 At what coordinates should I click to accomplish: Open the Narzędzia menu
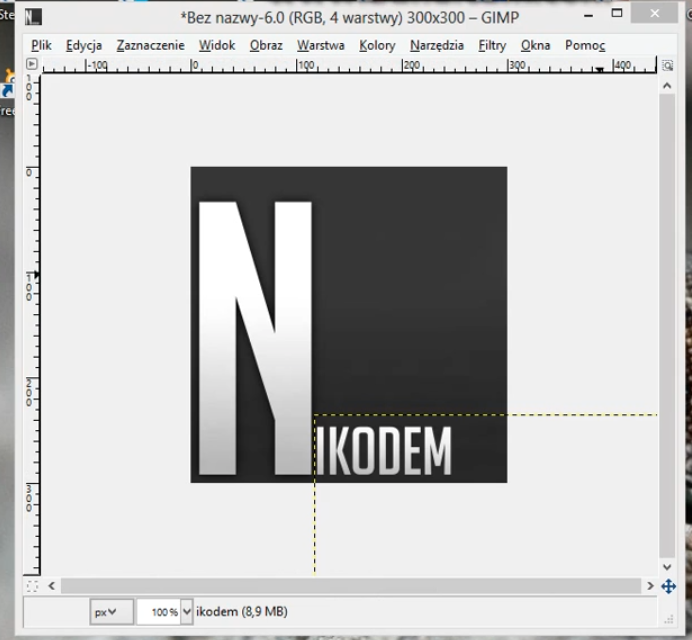pyautogui.click(x=436, y=45)
